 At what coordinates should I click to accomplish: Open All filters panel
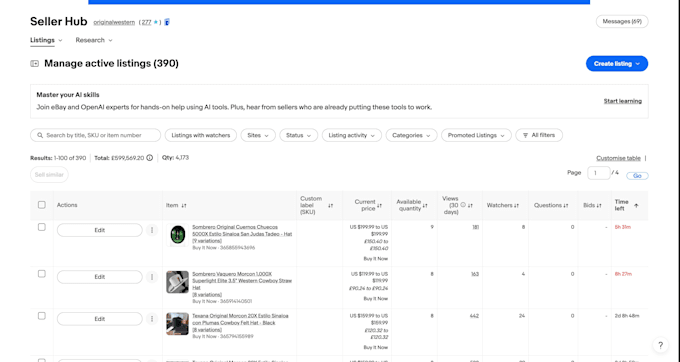(x=539, y=135)
